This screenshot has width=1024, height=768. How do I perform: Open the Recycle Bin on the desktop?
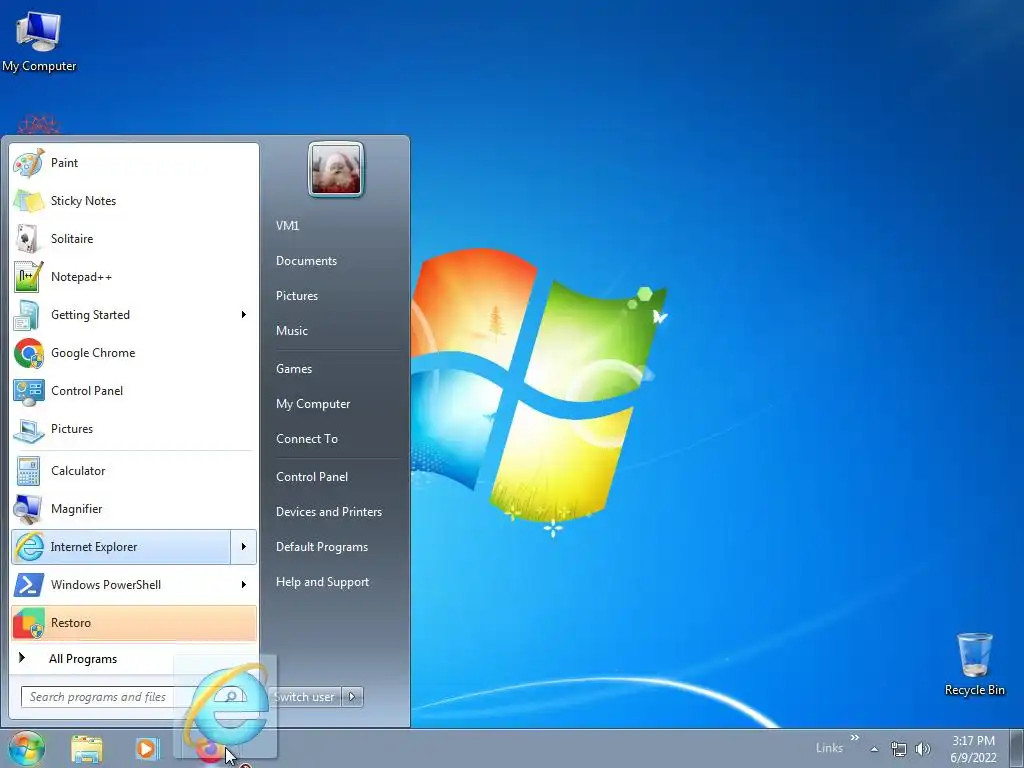[974, 664]
